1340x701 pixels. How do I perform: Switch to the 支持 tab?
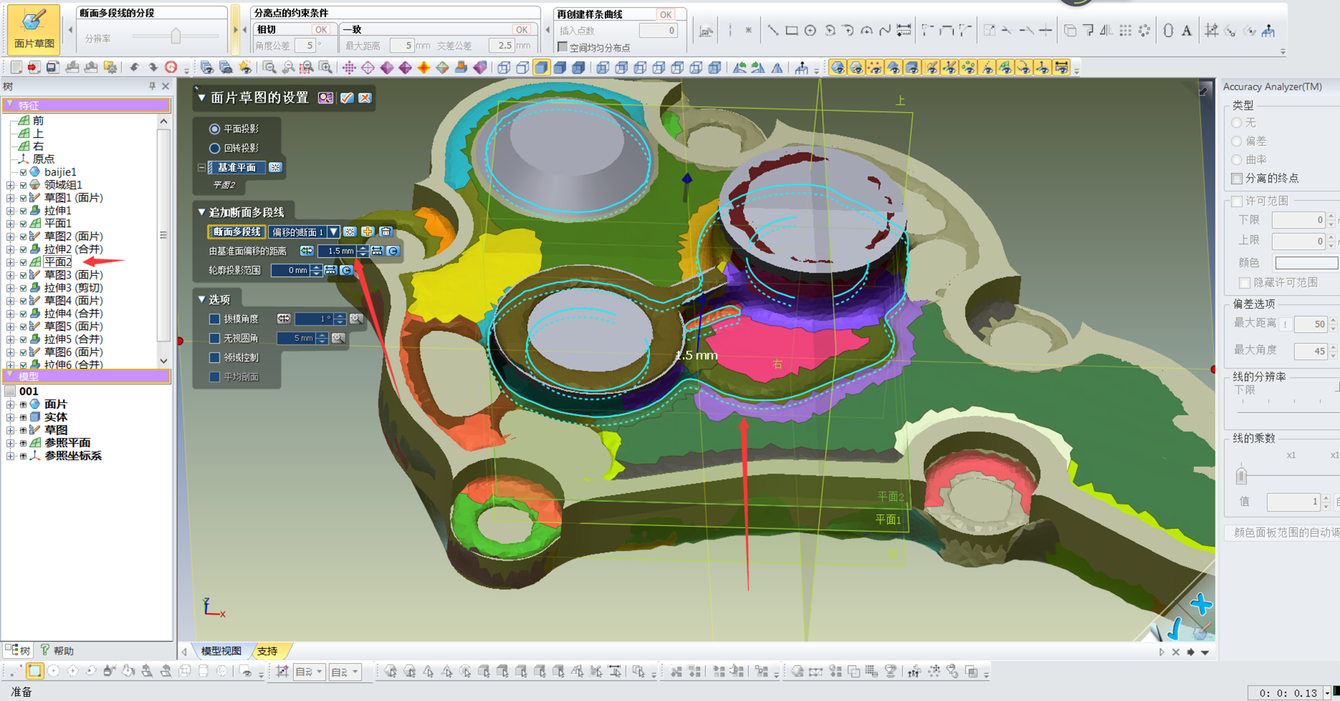pos(267,651)
